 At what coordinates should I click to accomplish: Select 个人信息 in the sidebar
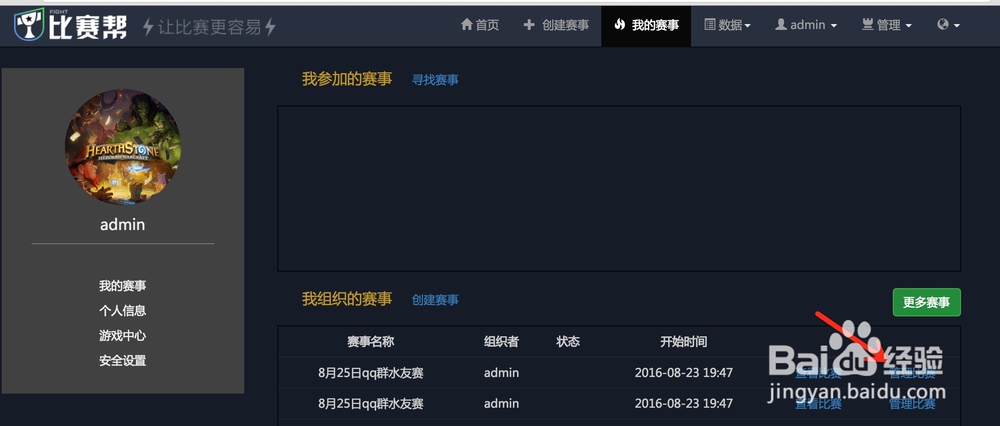[x=122, y=311]
